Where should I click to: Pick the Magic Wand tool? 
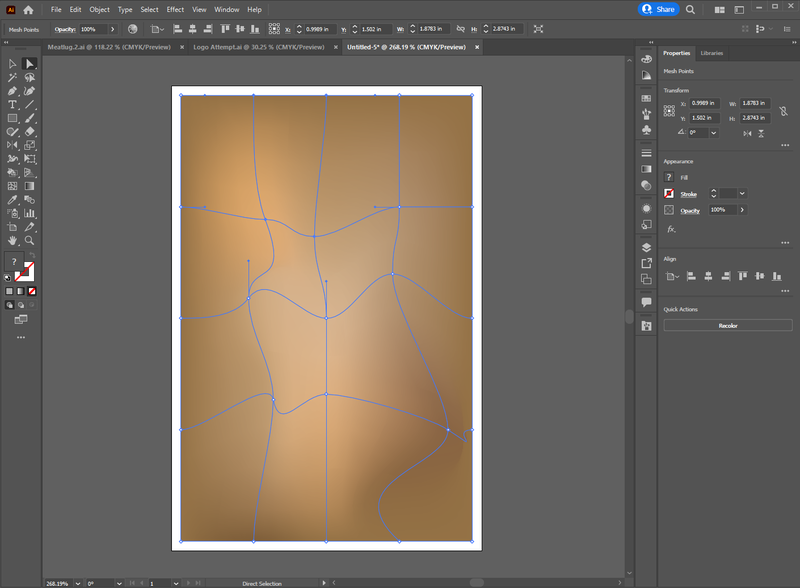(12, 77)
